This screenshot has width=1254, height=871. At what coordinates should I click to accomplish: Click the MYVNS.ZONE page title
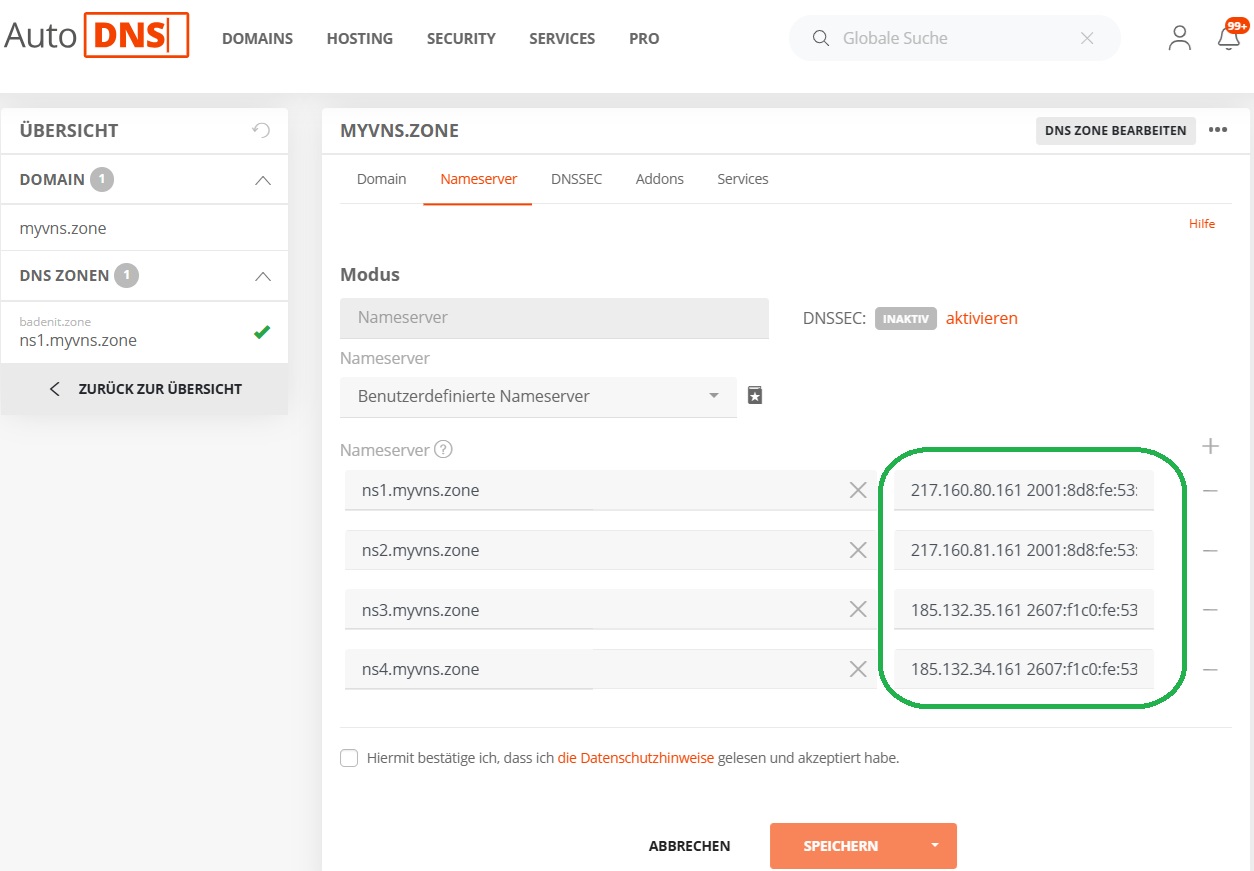[x=400, y=130]
